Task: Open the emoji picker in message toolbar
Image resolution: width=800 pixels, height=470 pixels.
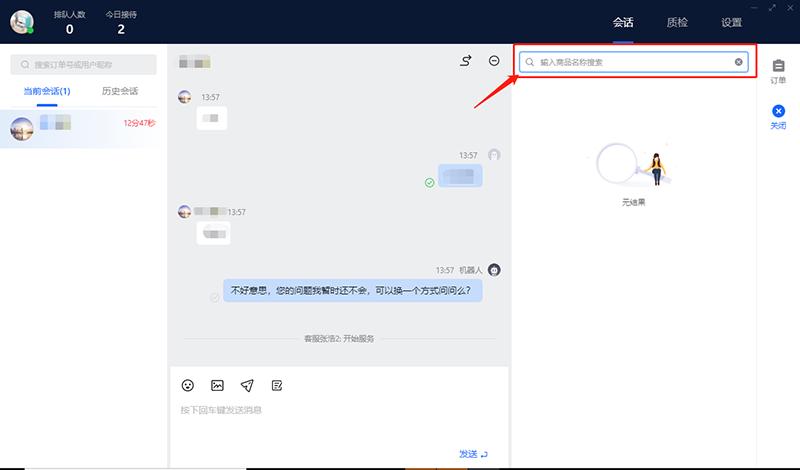Action: pyautogui.click(x=188, y=386)
